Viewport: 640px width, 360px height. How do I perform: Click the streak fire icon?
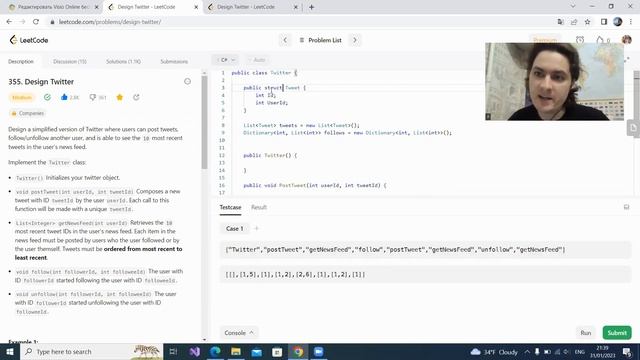(600, 40)
